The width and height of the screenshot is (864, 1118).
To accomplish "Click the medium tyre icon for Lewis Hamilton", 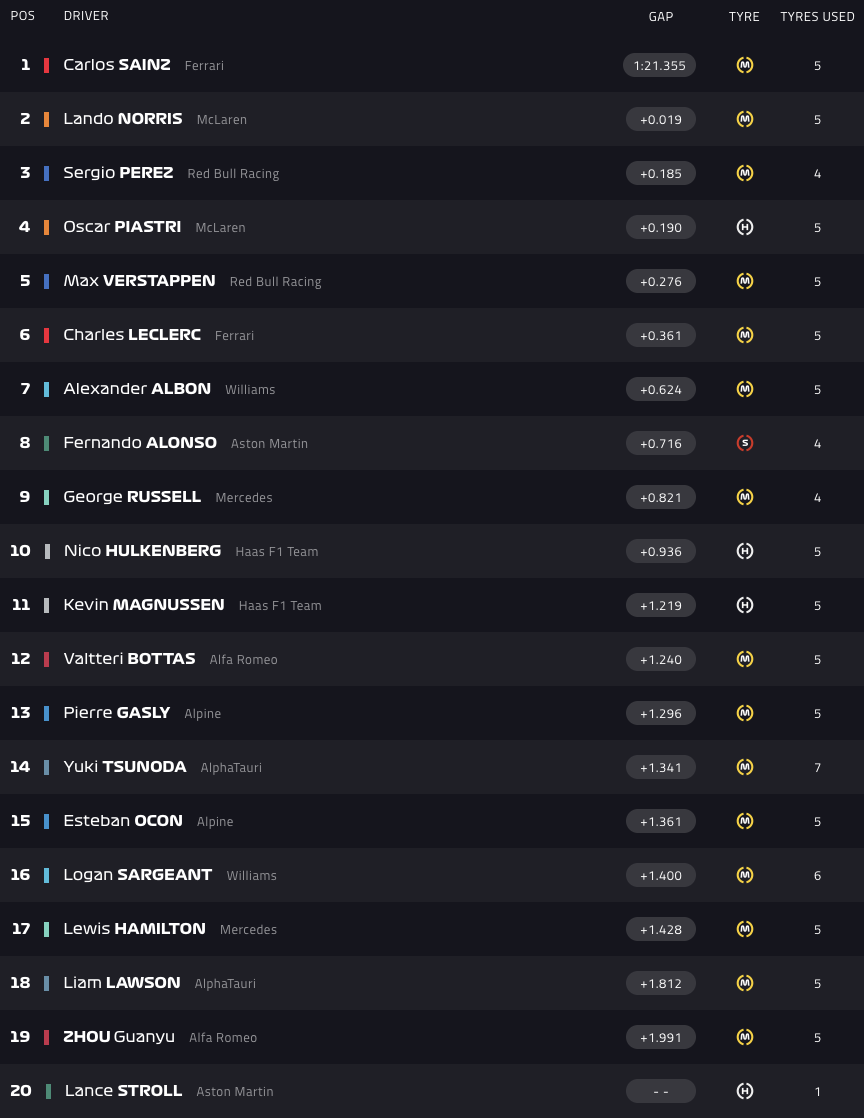I will (744, 929).
